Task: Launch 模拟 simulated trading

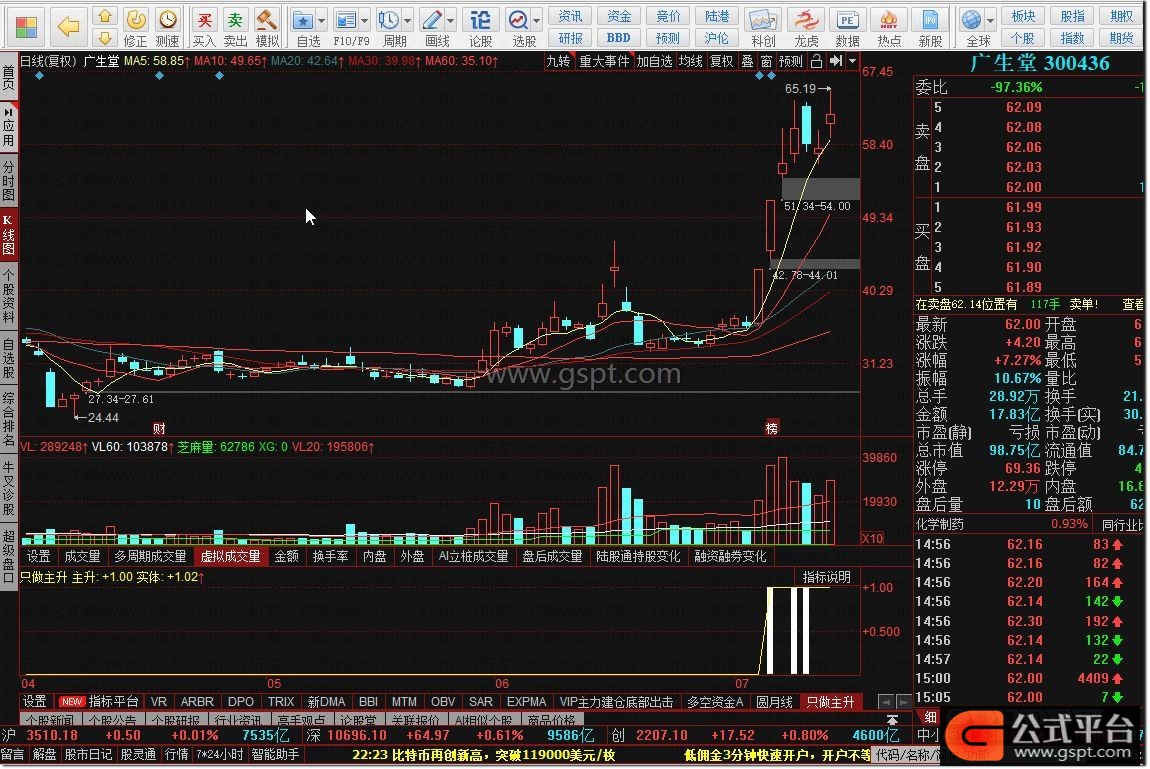Action: [267, 27]
